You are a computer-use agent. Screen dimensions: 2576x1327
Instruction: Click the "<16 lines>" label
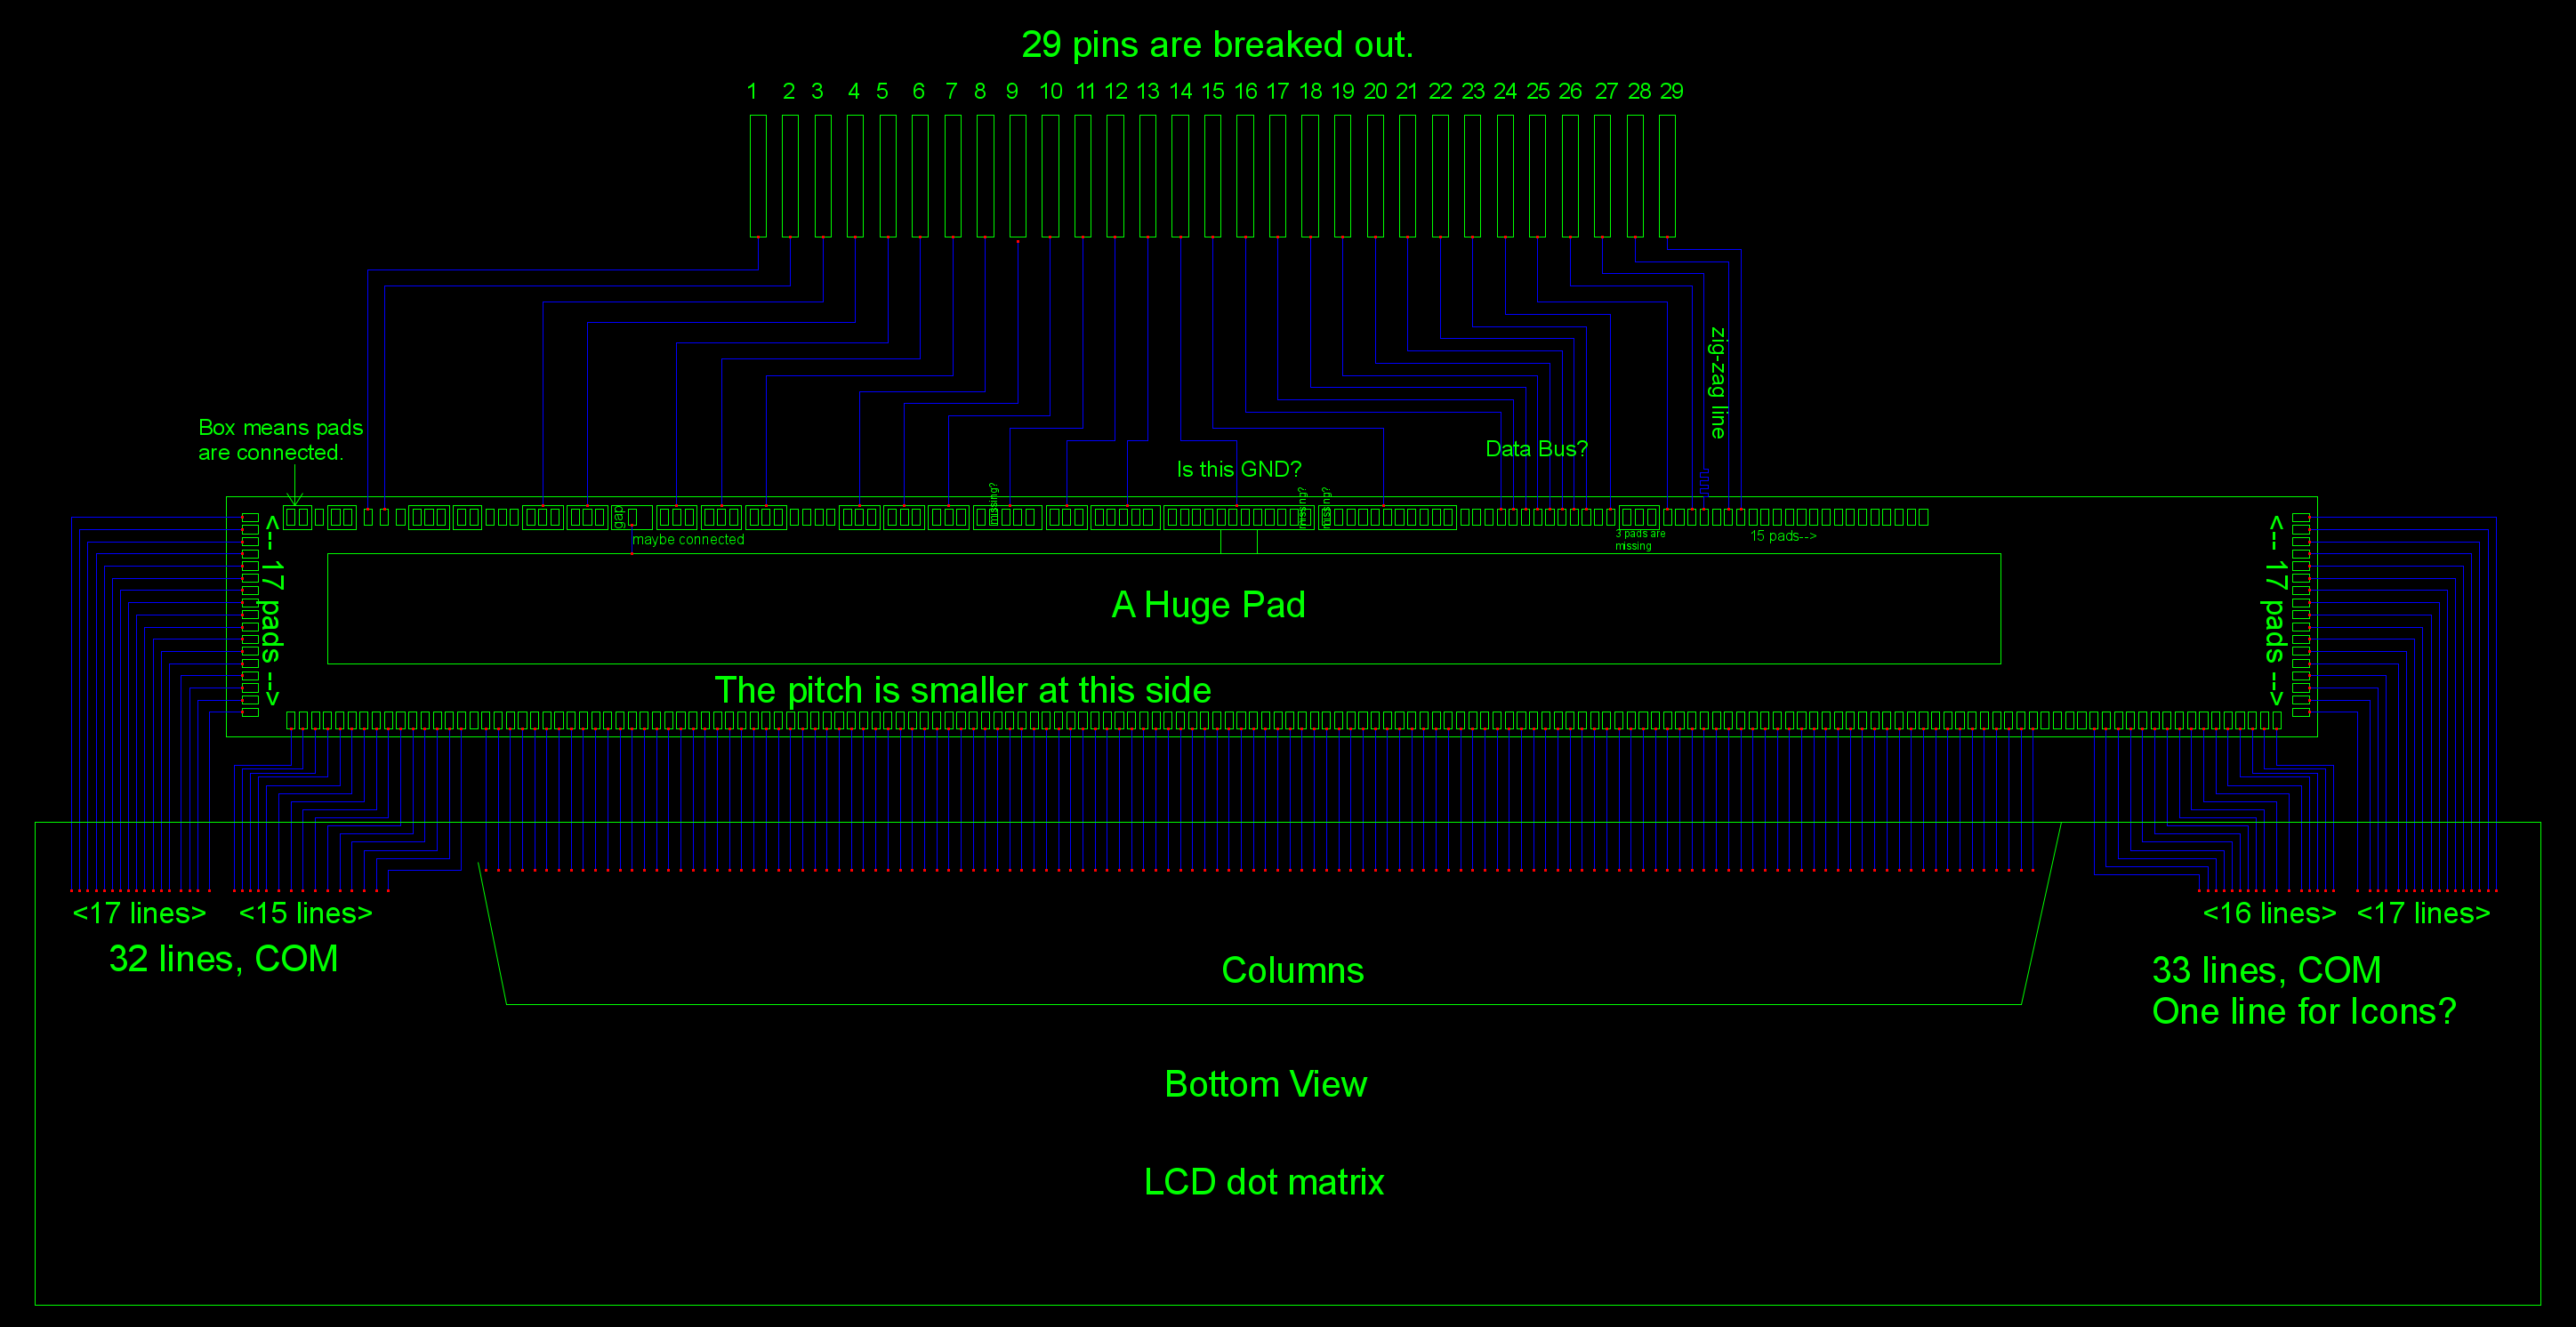coord(2269,914)
